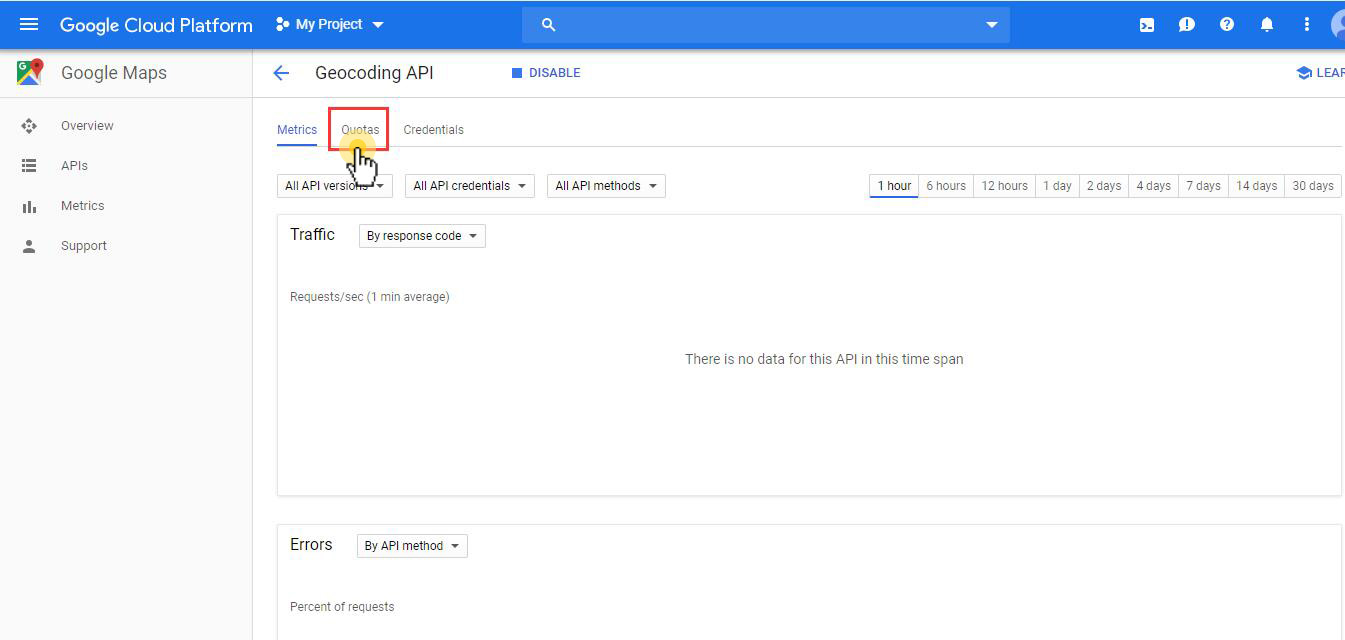This screenshot has height=640, width=1345.
Task: Go back using the left arrow
Action: point(281,73)
